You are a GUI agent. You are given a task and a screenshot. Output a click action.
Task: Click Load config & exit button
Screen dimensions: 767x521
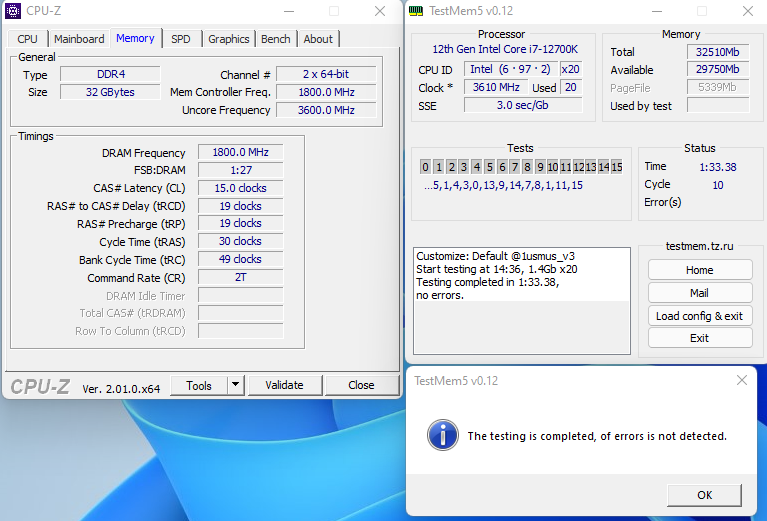tap(699, 316)
